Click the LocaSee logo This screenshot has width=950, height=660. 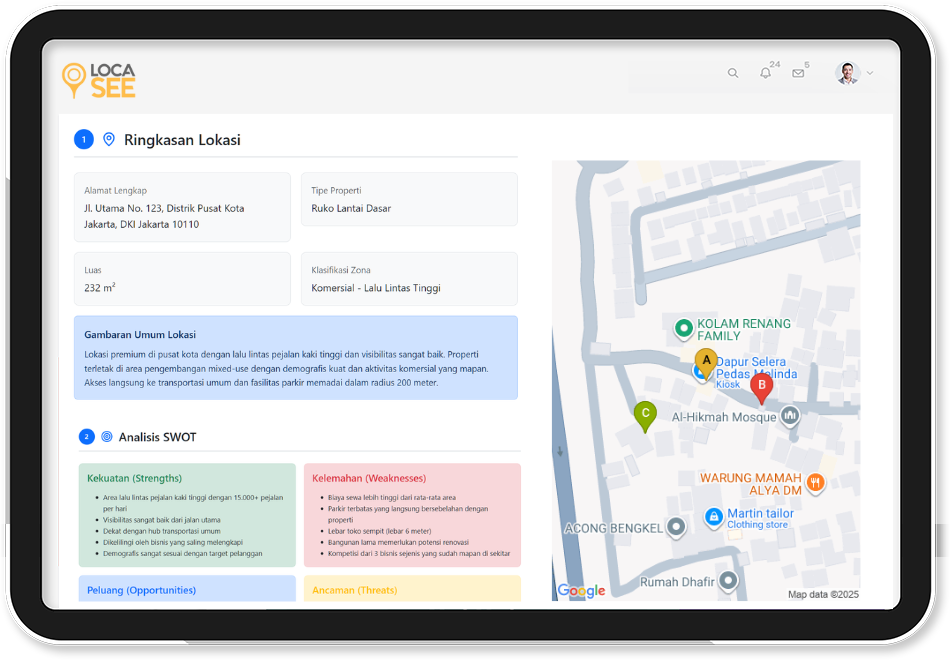pyautogui.click(x=99, y=80)
